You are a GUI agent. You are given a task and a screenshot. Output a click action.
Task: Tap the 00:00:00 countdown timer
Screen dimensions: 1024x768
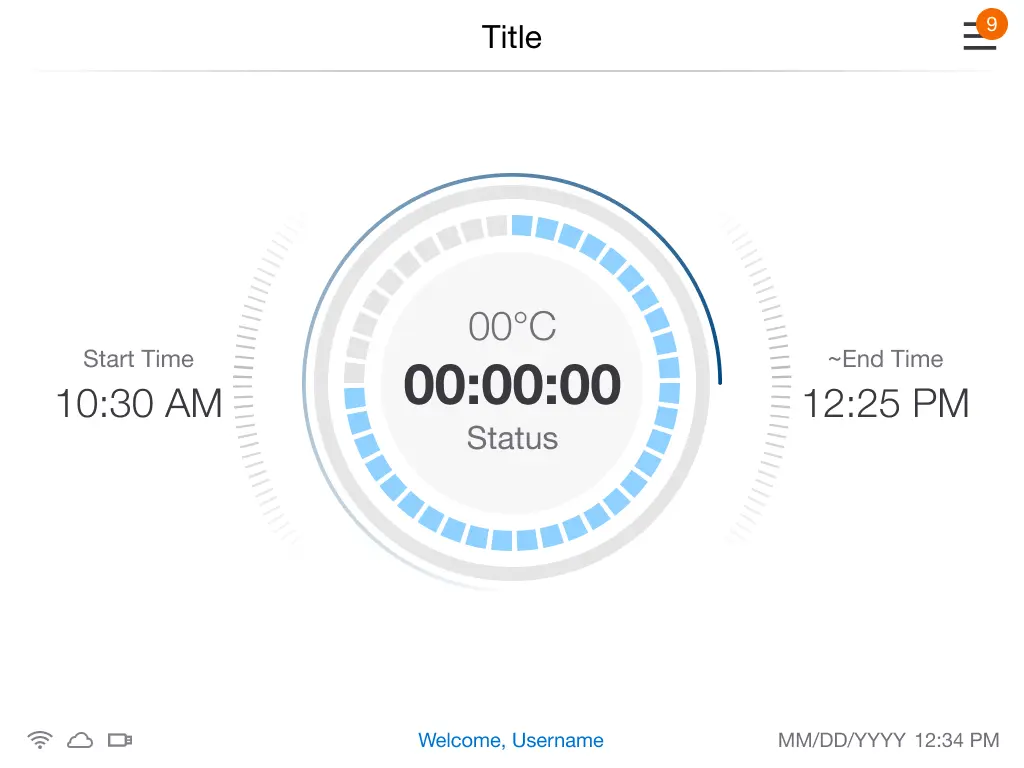512,385
